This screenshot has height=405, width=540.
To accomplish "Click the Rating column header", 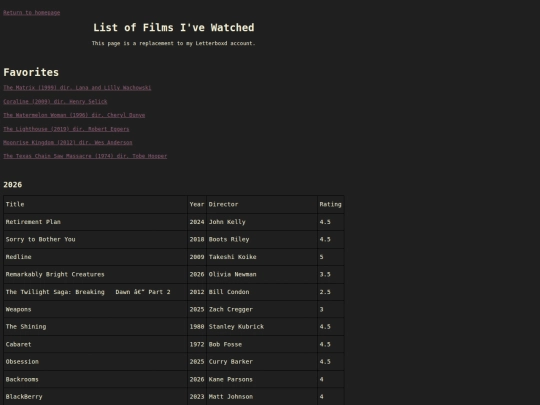I will tap(331, 205).
